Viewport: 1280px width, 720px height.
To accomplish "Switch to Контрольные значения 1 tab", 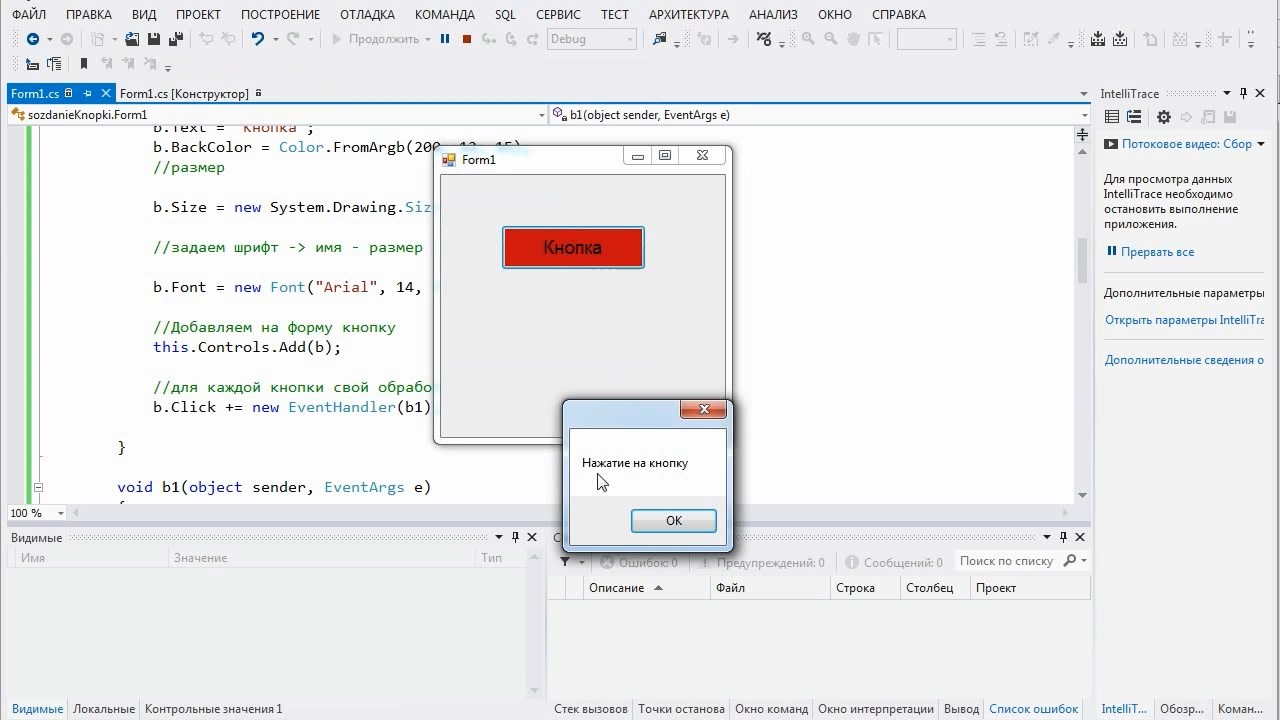I will [x=213, y=709].
